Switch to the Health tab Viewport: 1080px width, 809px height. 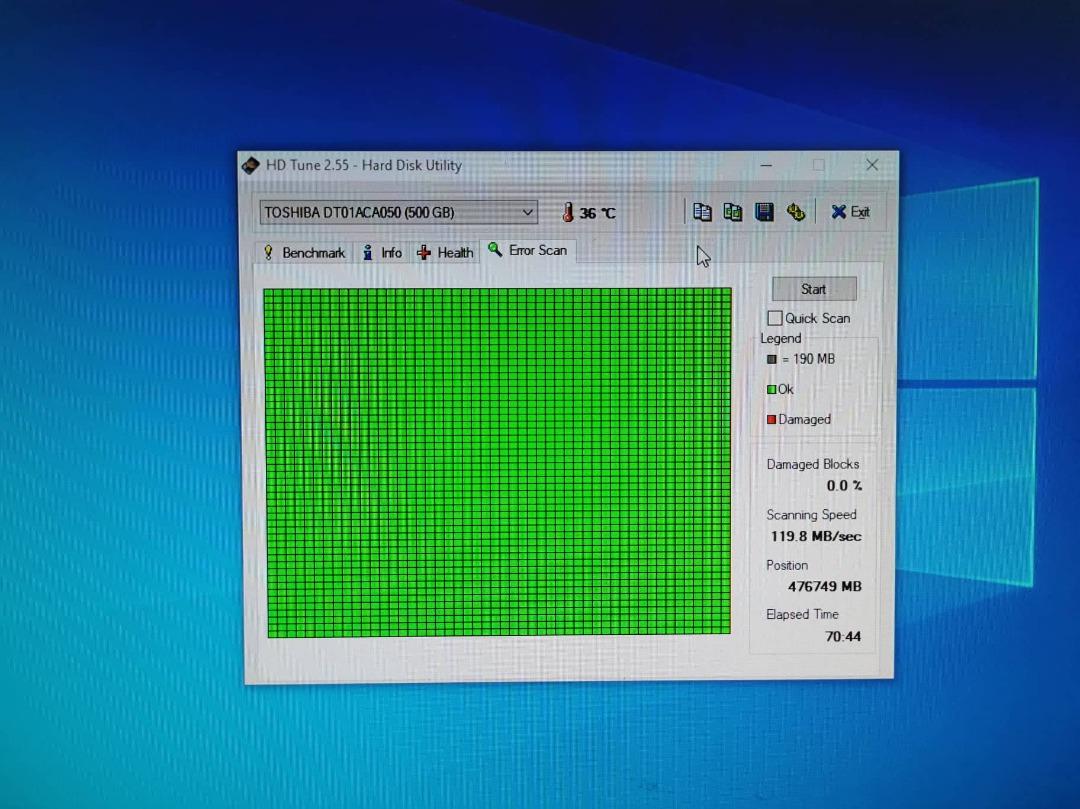(445, 253)
